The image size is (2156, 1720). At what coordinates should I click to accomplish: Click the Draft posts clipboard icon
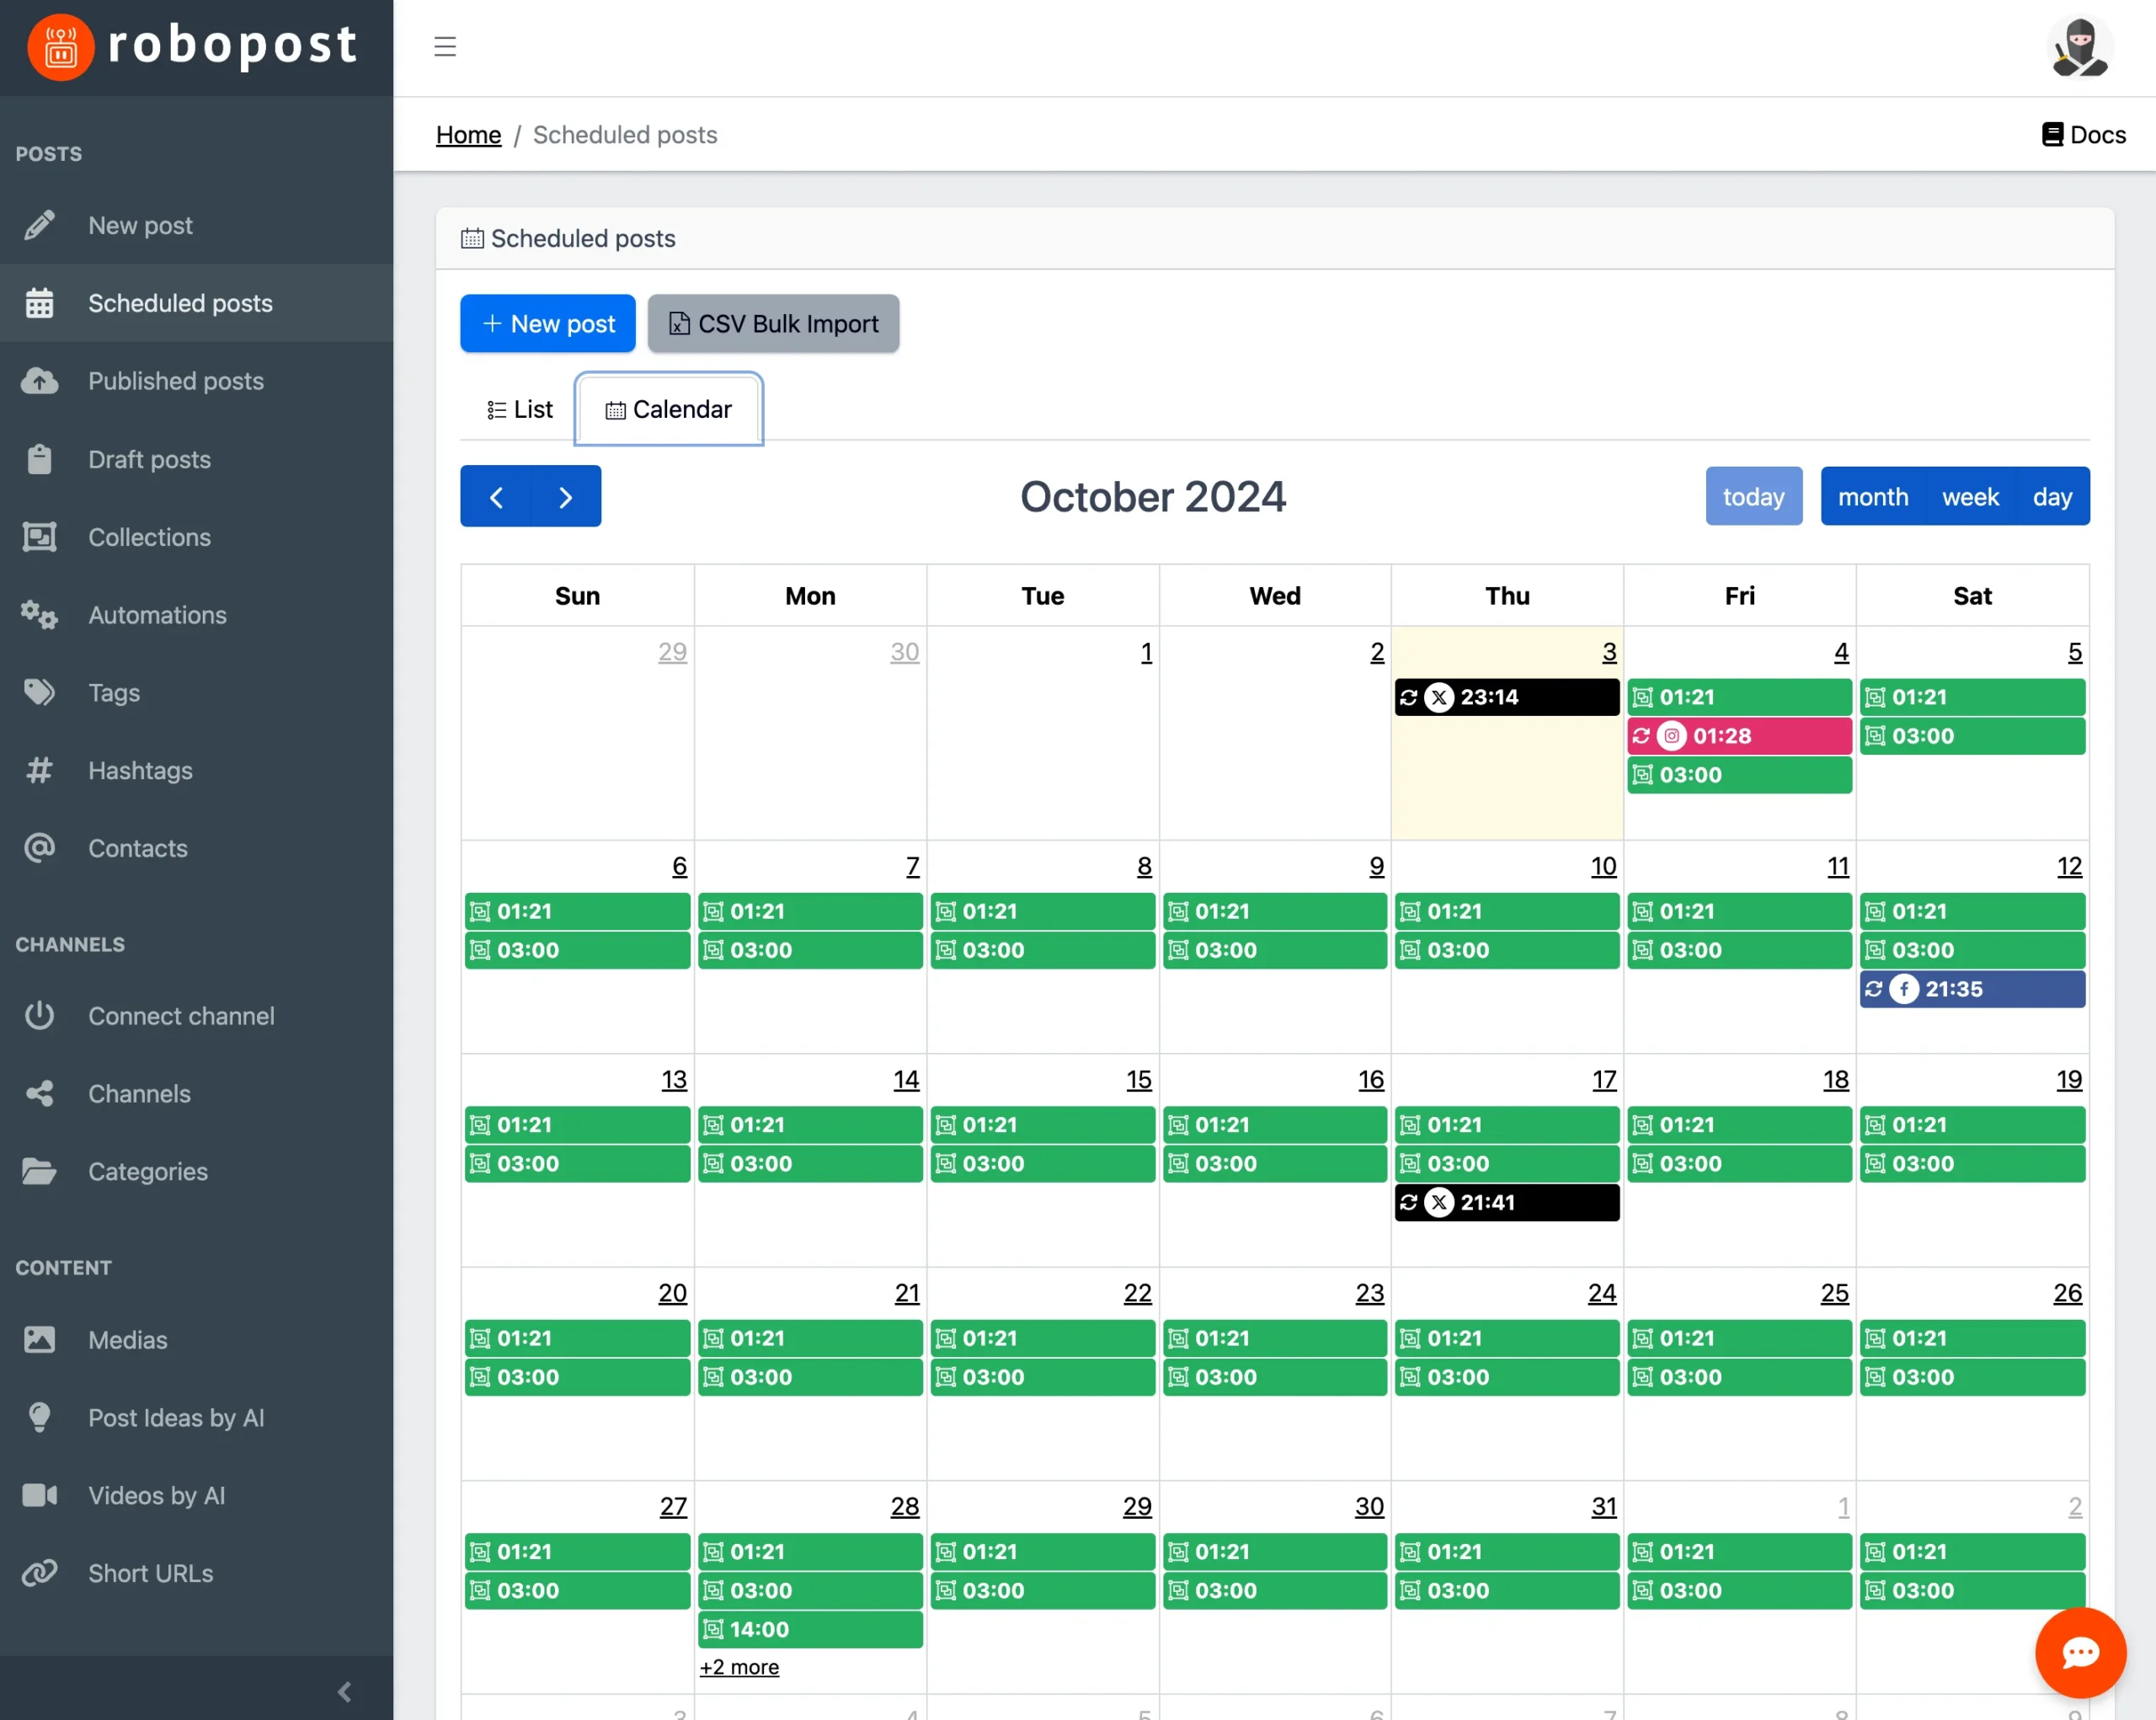click(x=39, y=459)
